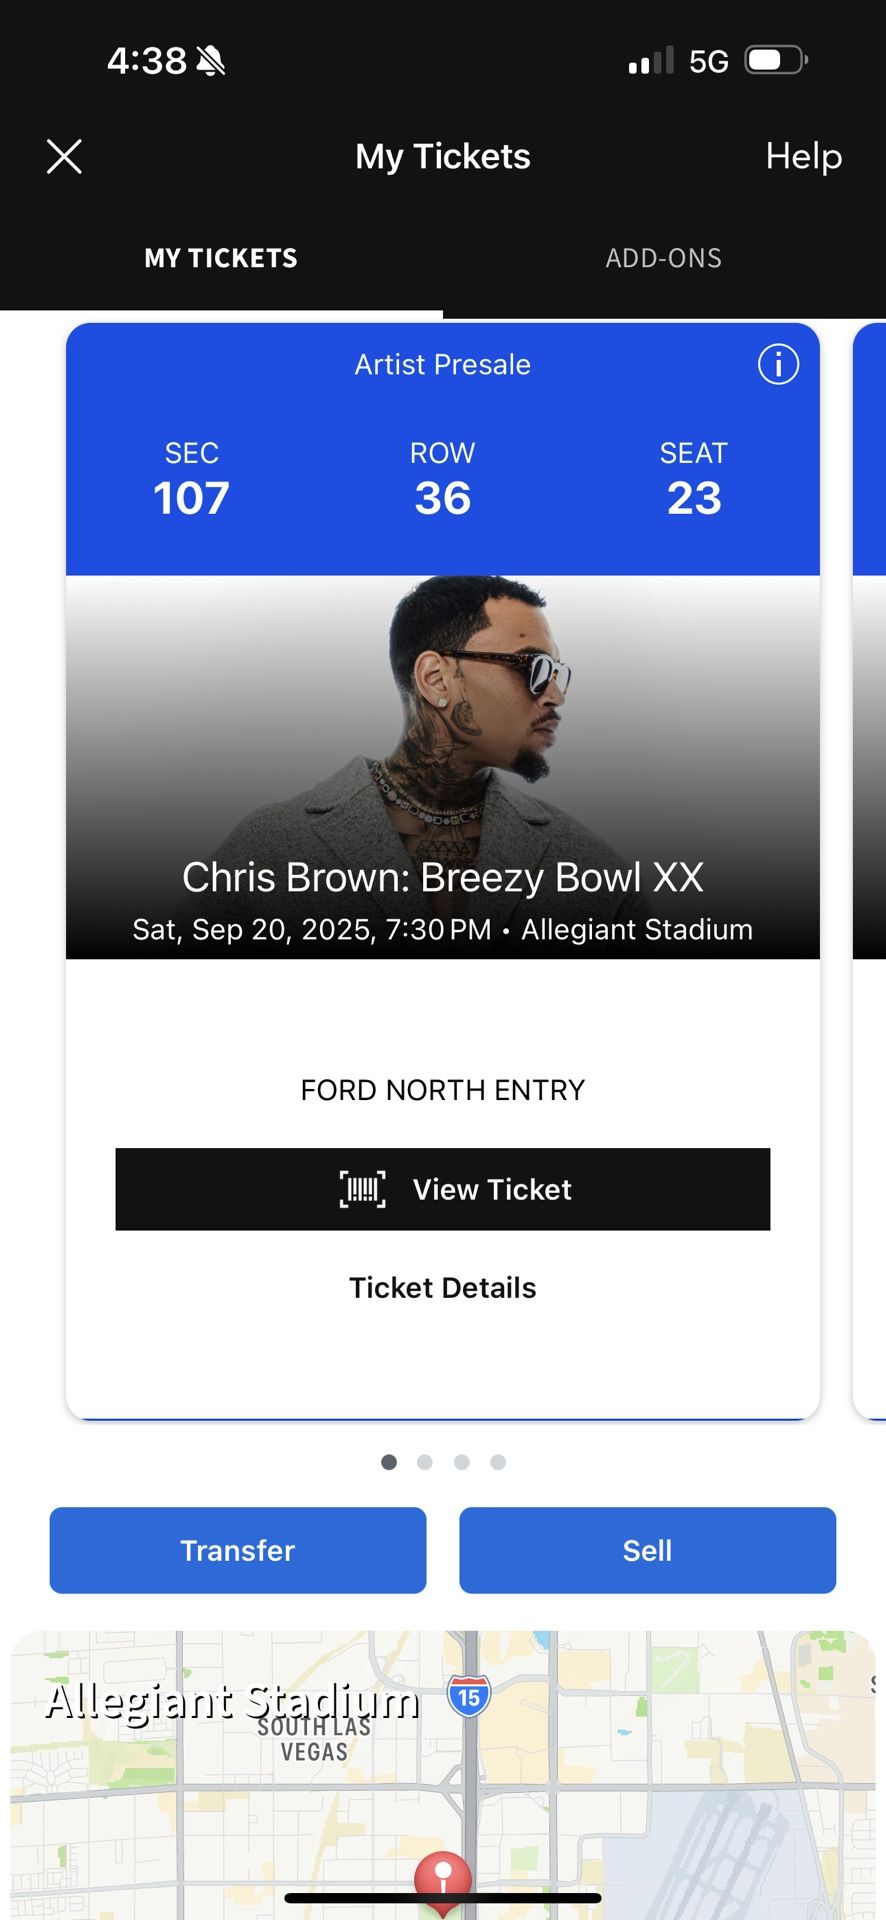The image size is (886, 1920).
Task: Tap the red map location pin
Action: (x=443, y=1878)
